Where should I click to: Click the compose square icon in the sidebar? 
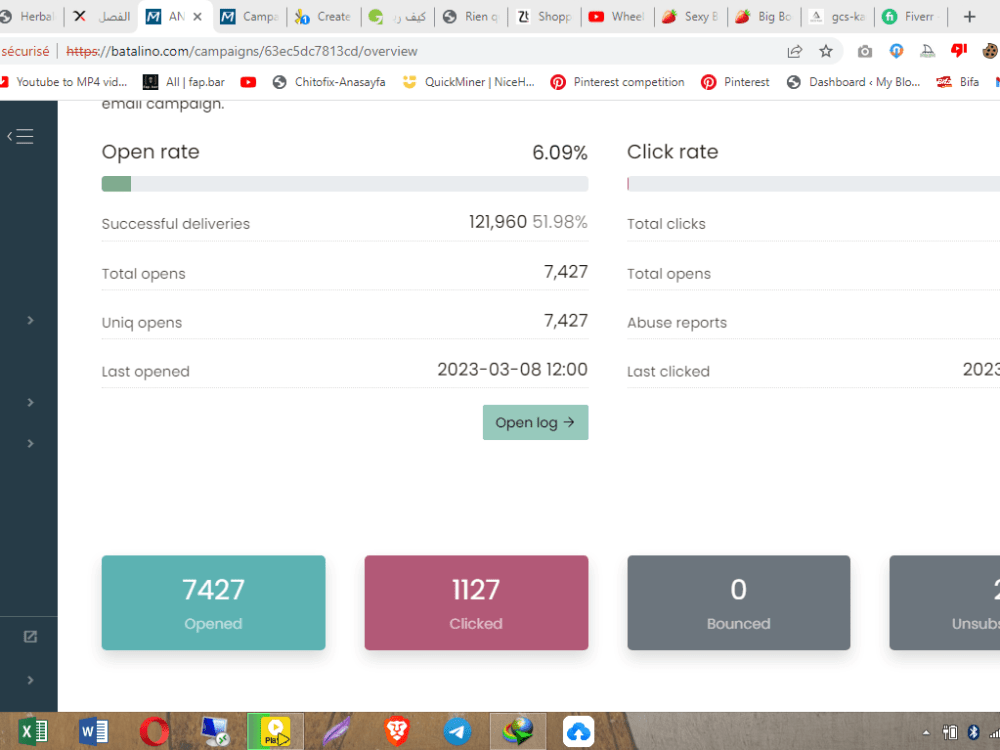(29, 636)
